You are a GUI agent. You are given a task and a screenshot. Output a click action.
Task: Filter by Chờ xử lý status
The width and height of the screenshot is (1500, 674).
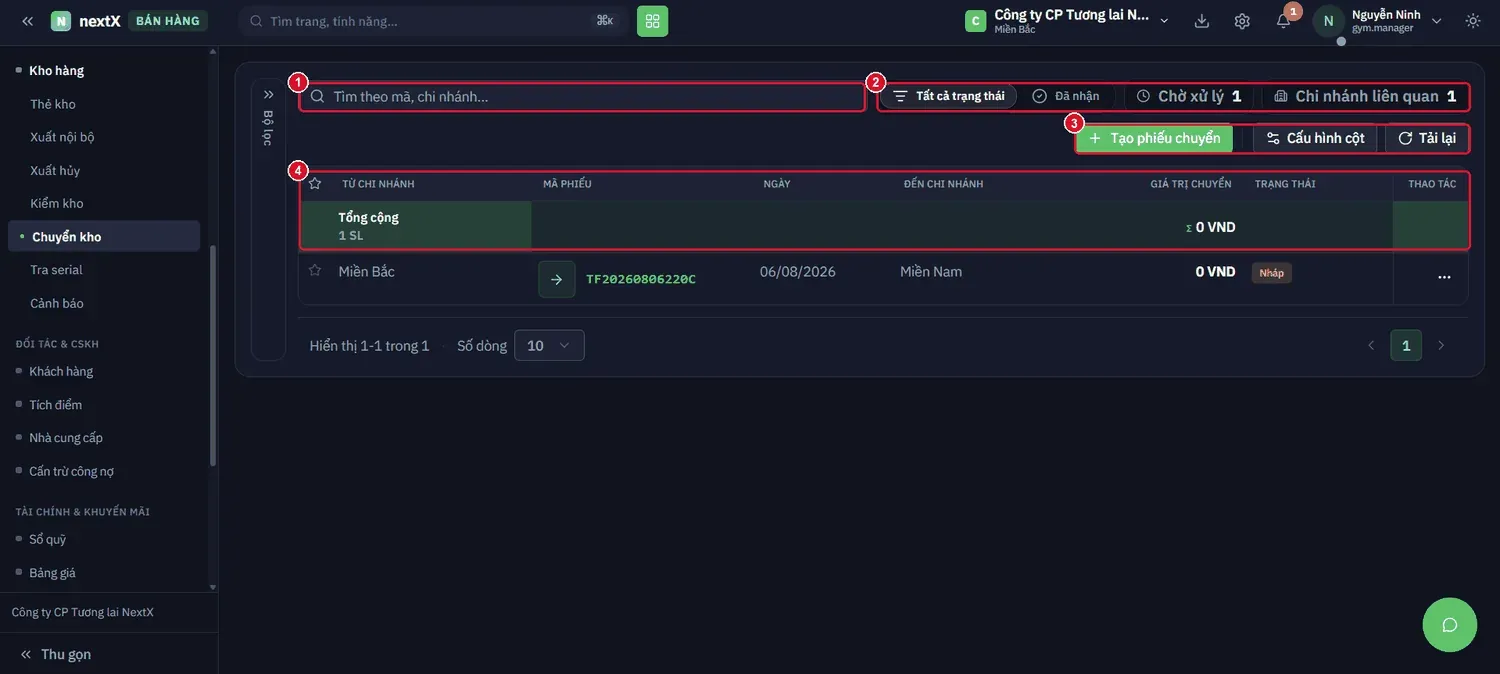(1189, 96)
